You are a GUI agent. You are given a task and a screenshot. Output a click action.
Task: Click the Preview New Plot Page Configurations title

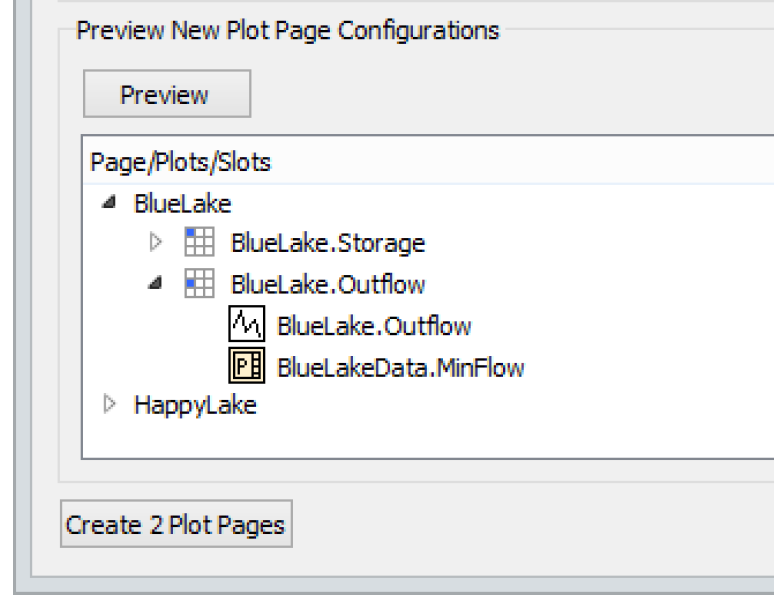(x=288, y=31)
